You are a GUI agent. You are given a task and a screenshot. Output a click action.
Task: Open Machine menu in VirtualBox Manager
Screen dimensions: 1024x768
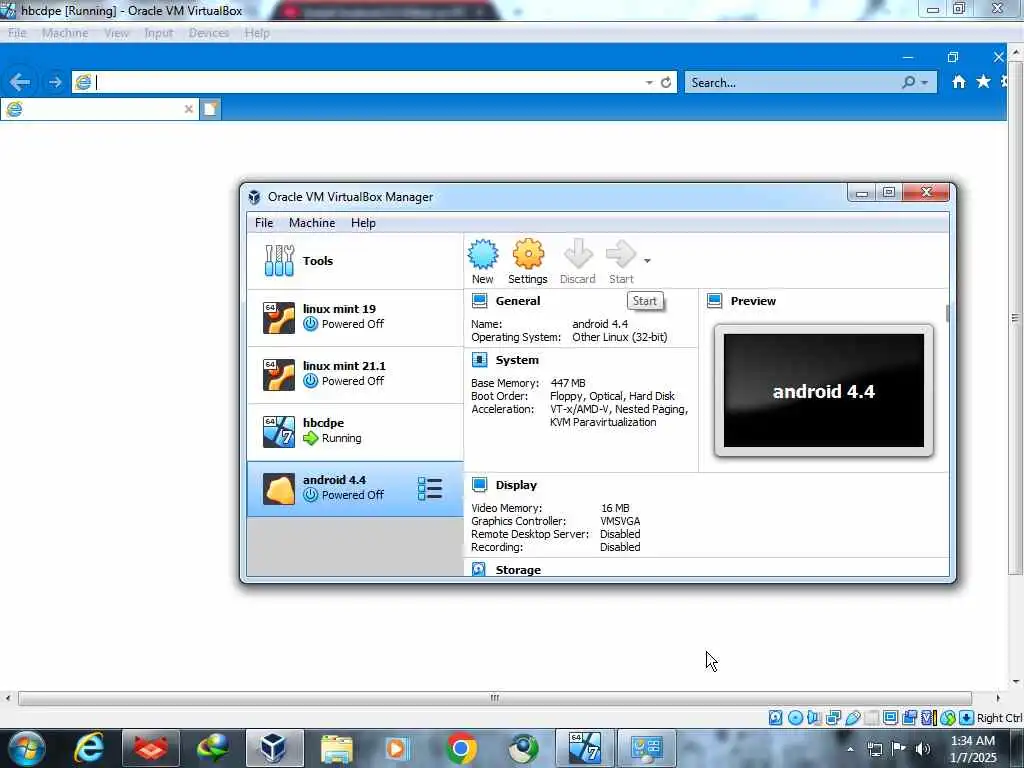tap(312, 223)
